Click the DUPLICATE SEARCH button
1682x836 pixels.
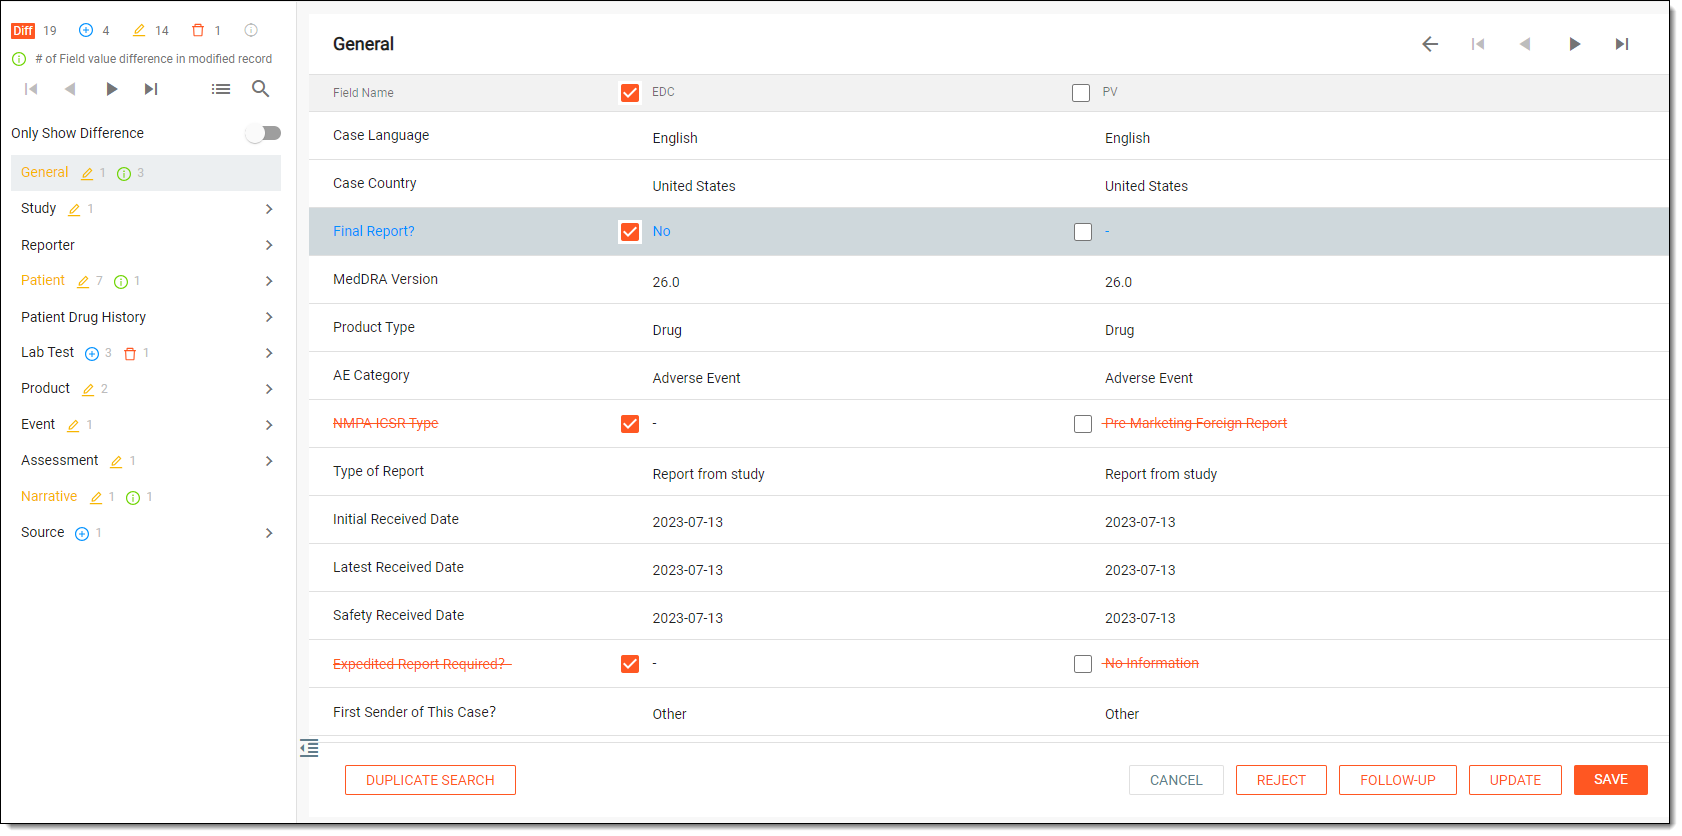click(x=430, y=780)
